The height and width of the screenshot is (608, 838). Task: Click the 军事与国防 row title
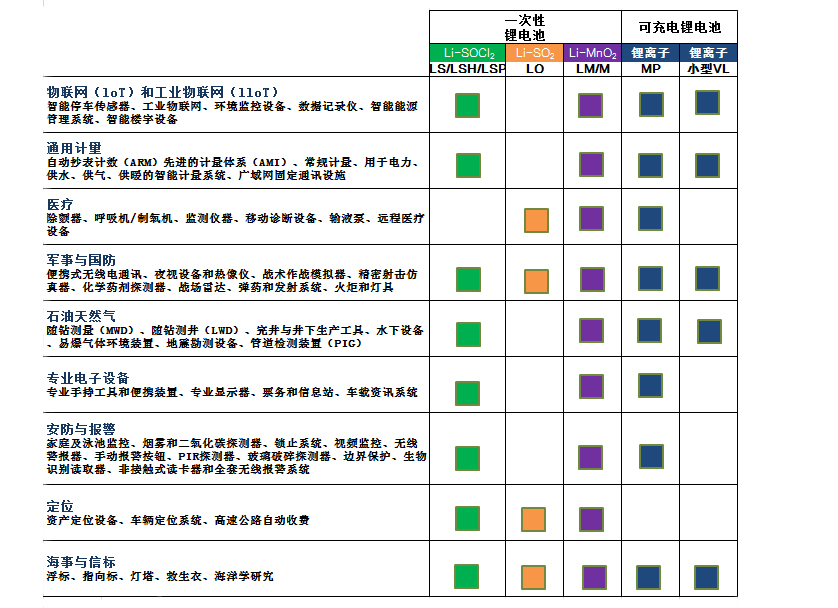point(81,260)
